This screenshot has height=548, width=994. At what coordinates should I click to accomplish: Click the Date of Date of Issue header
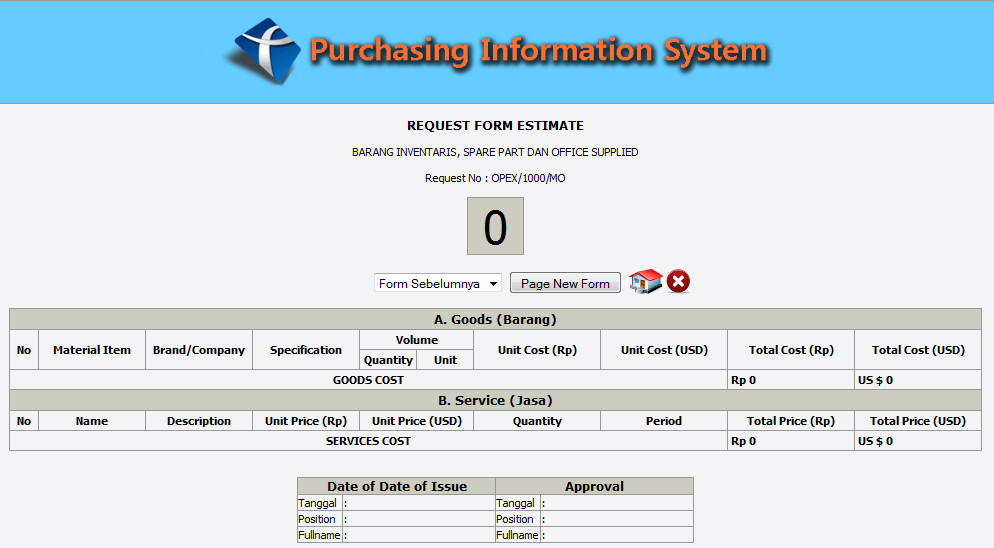click(397, 486)
